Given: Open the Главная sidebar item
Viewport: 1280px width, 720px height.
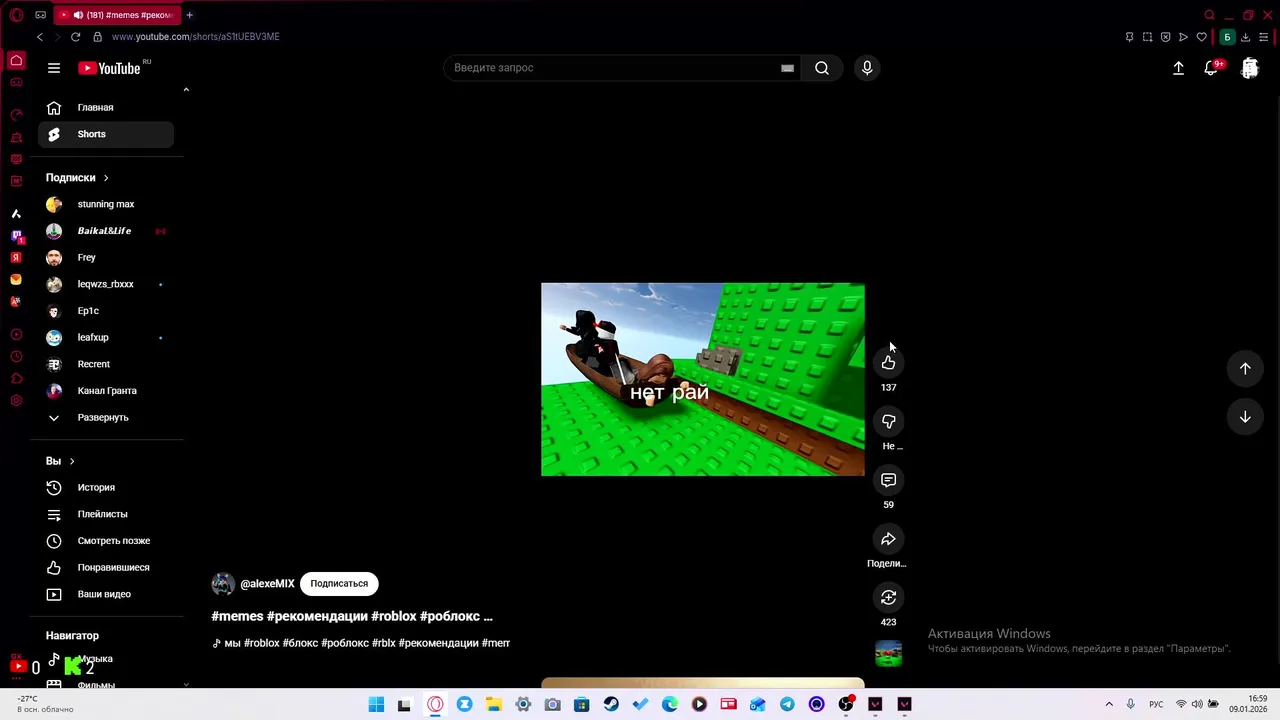Looking at the screenshot, I should point(106,107).
